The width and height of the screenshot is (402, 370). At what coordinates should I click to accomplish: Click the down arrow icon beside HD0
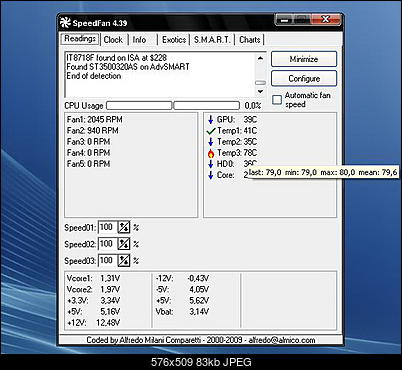tap(210, 164)
